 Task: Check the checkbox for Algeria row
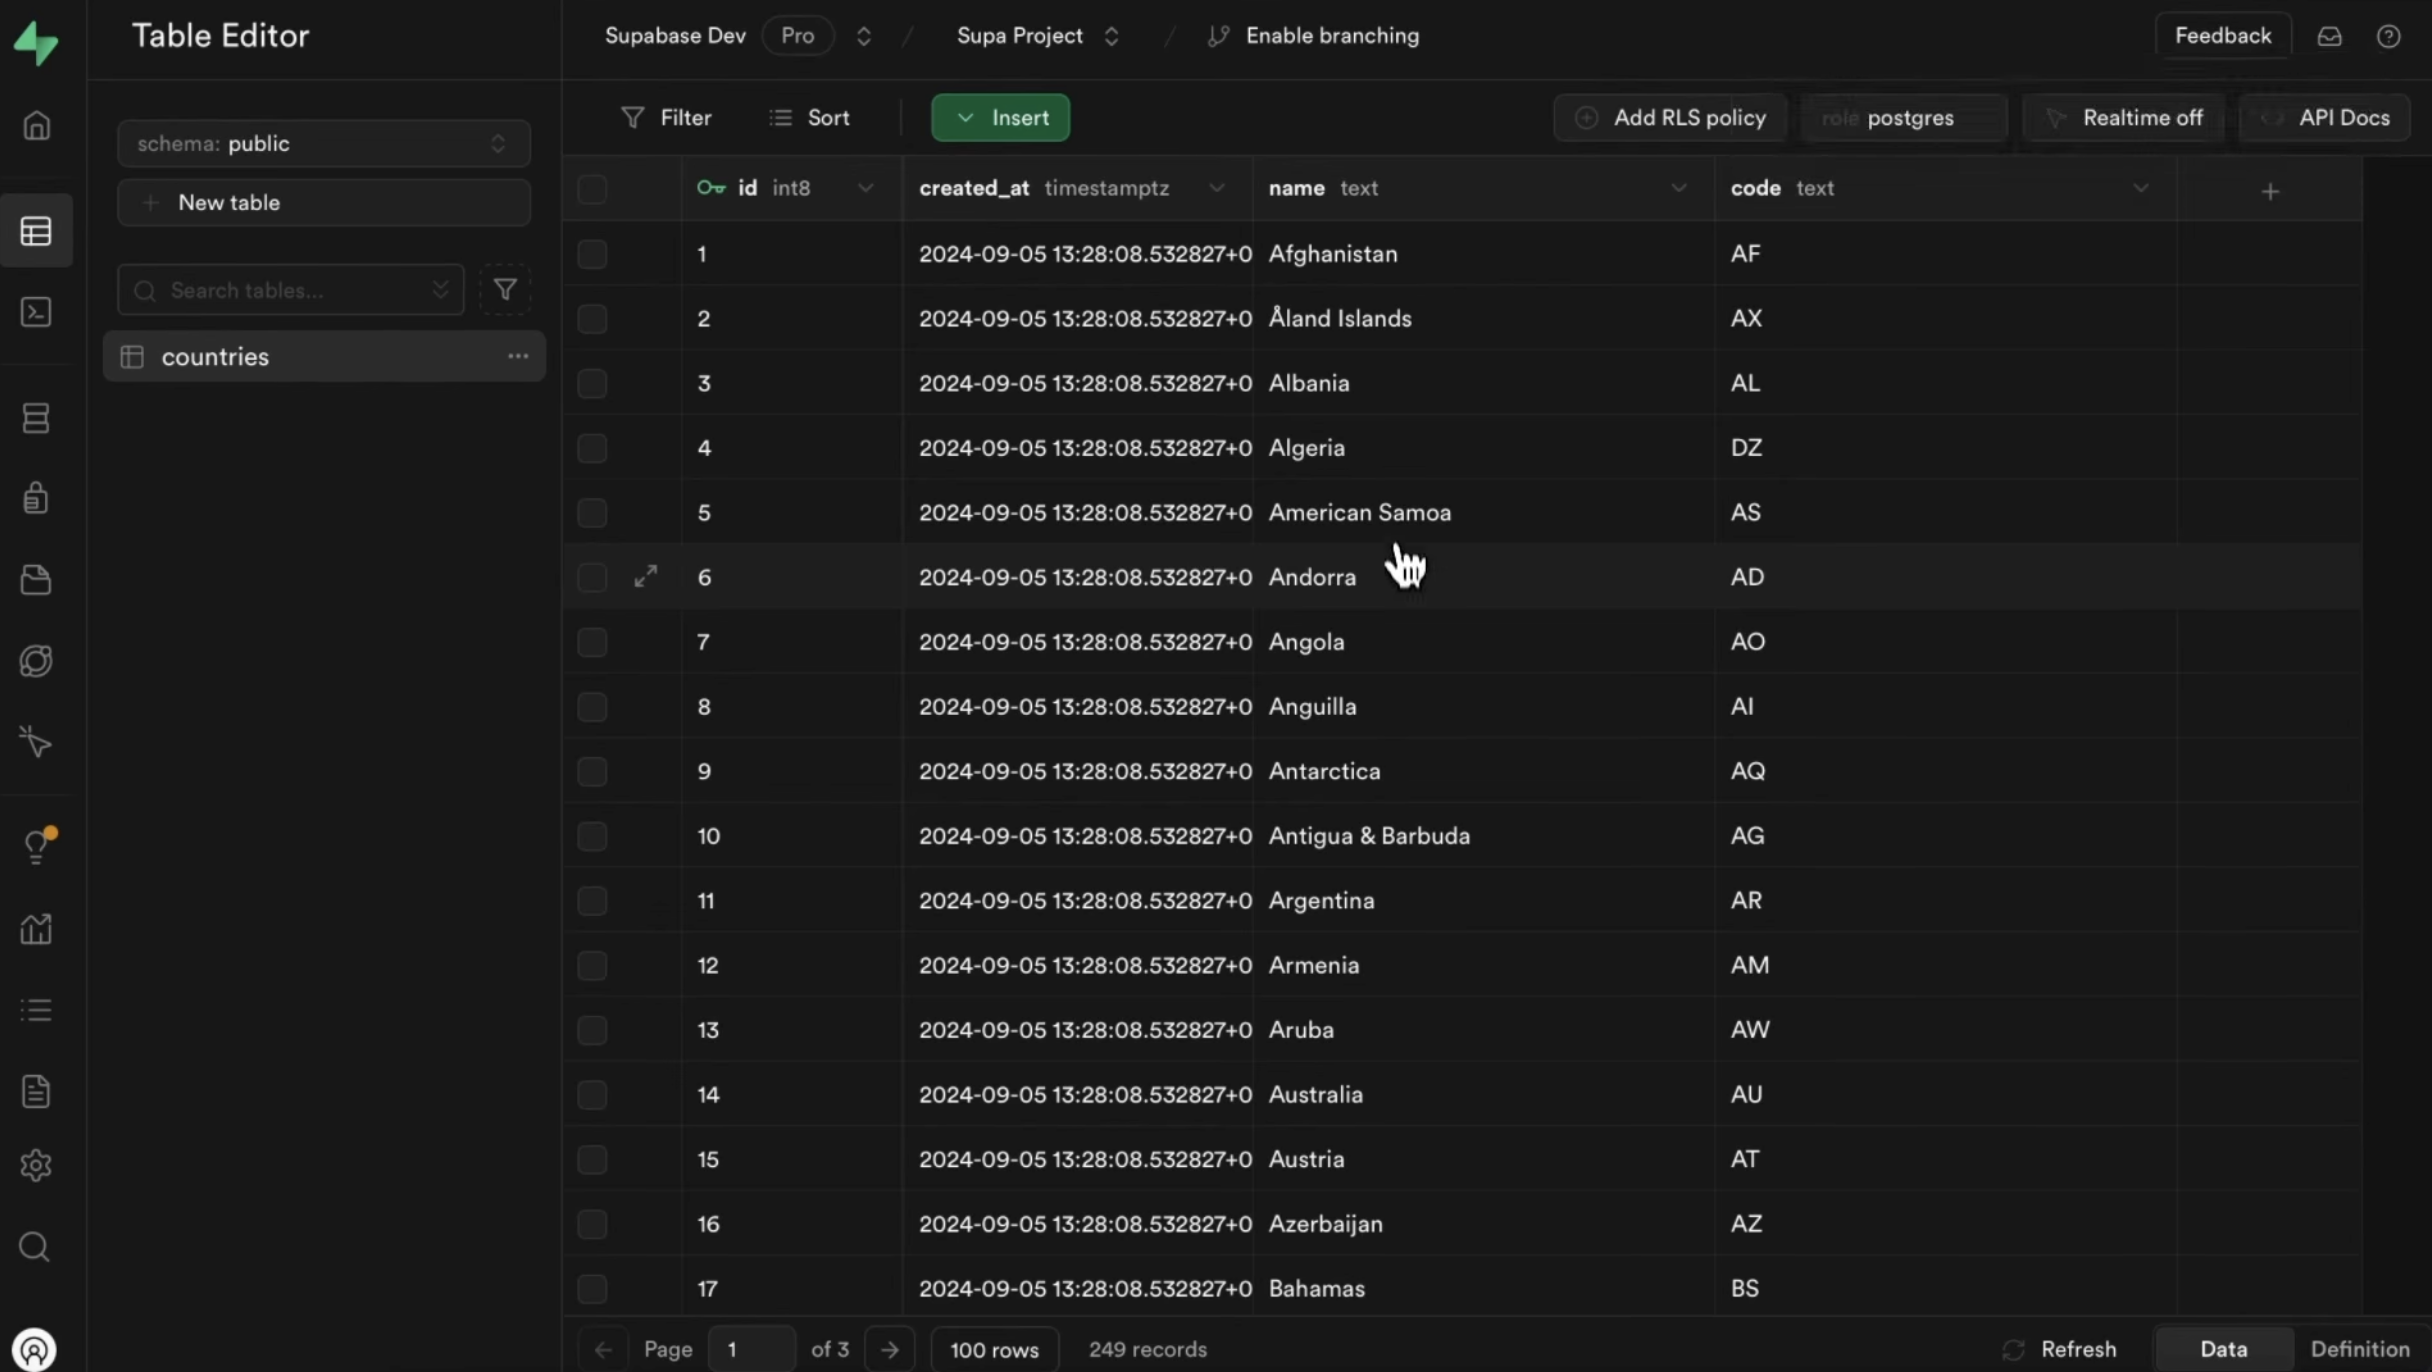[592, 448]
